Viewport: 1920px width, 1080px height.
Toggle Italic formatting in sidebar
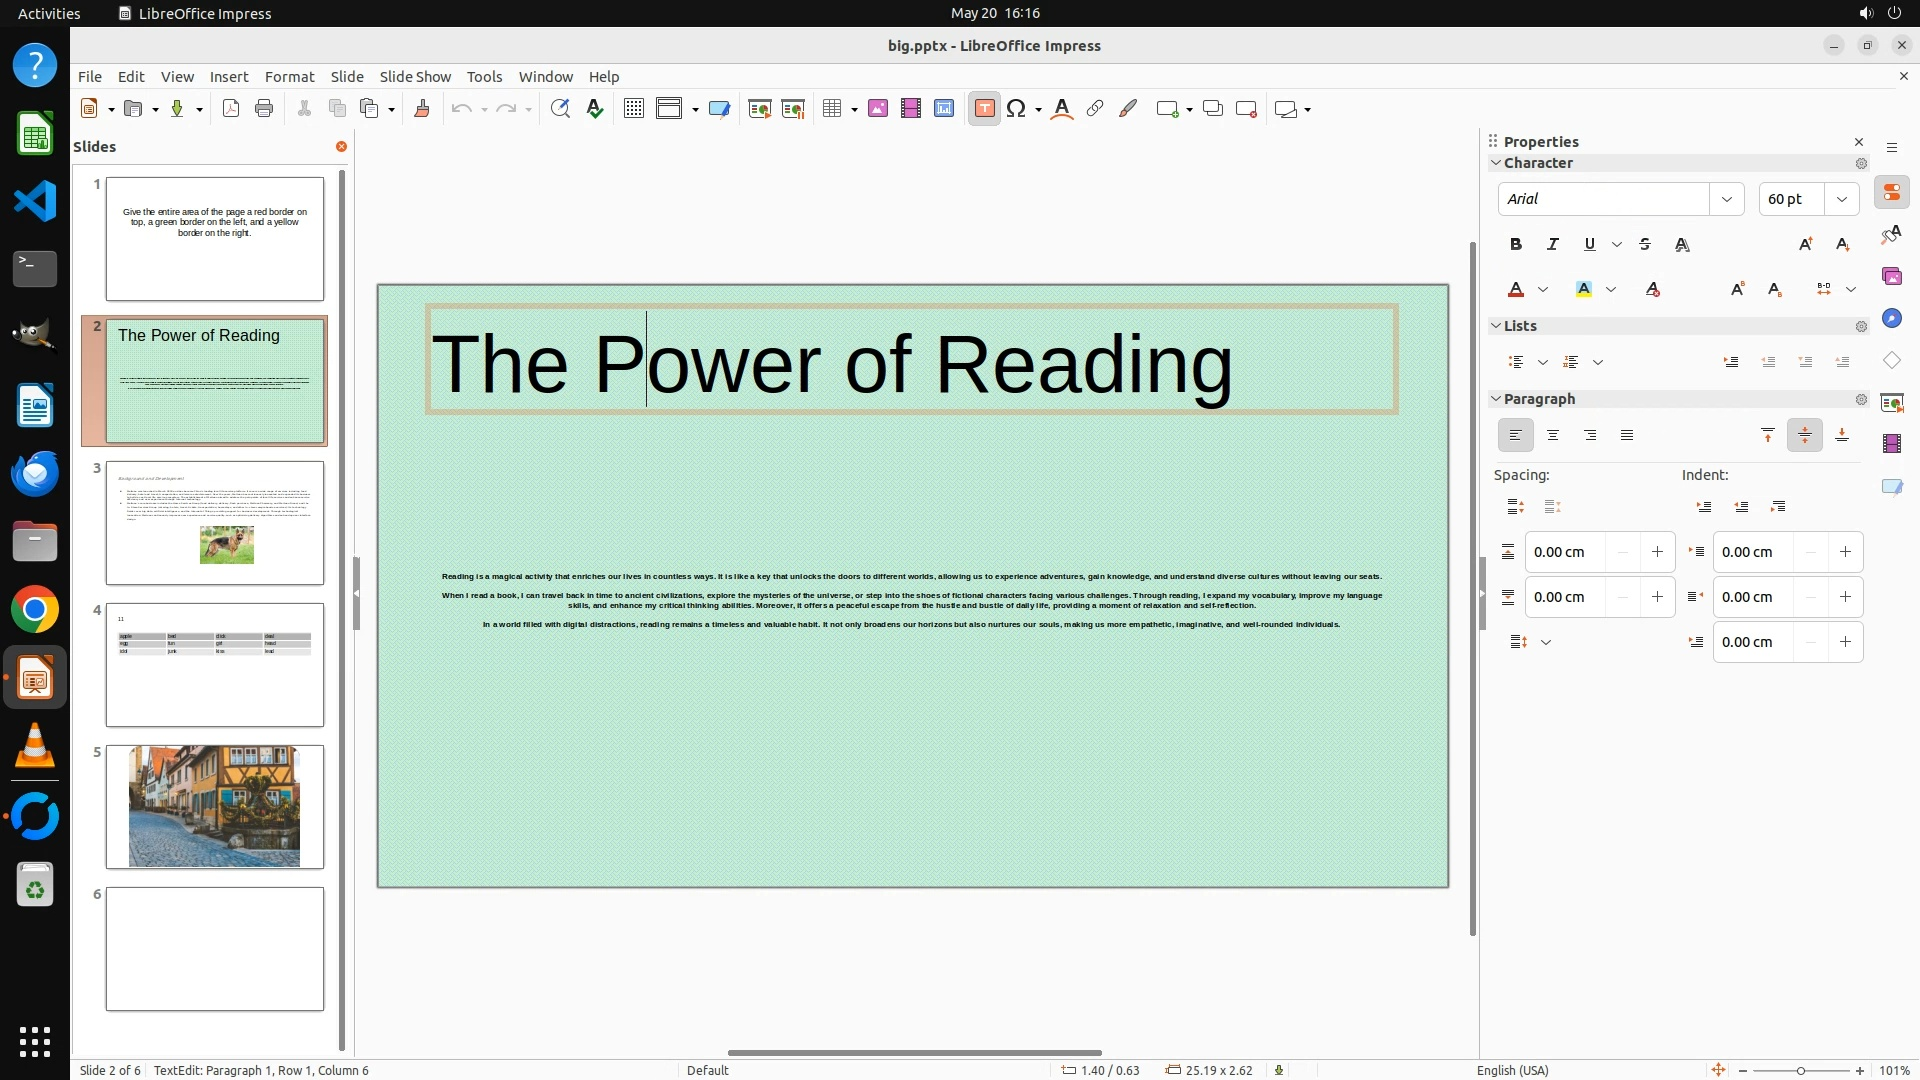click(x=1552, y=244)
